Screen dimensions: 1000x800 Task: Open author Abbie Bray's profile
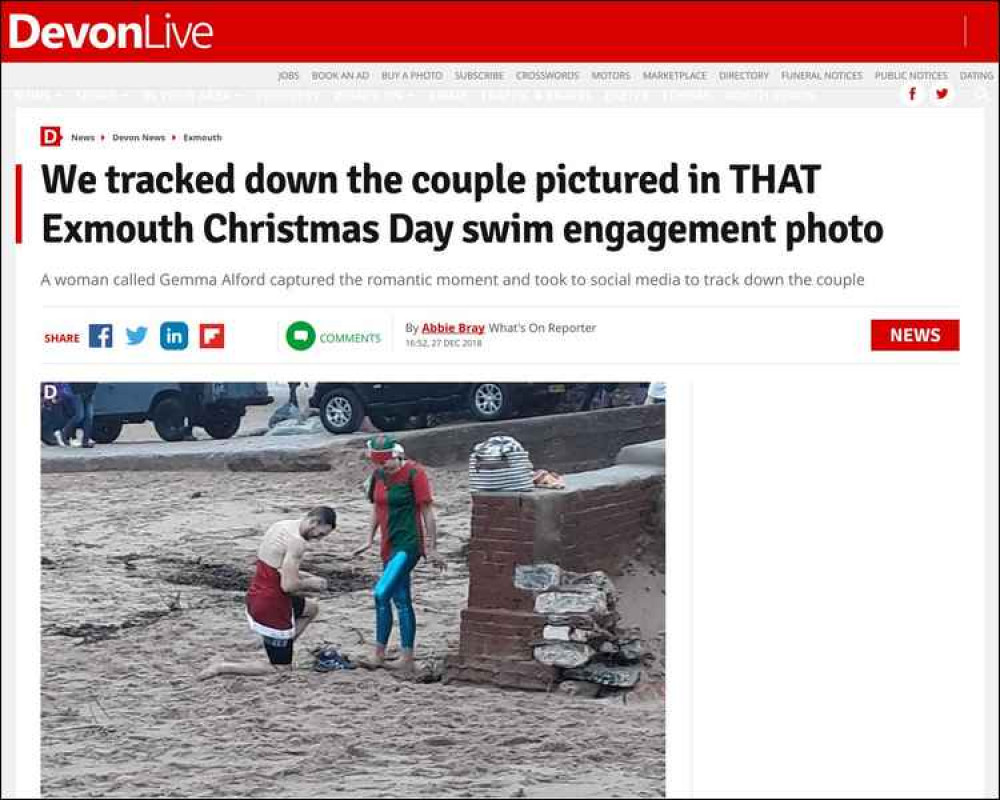(453, 328)
